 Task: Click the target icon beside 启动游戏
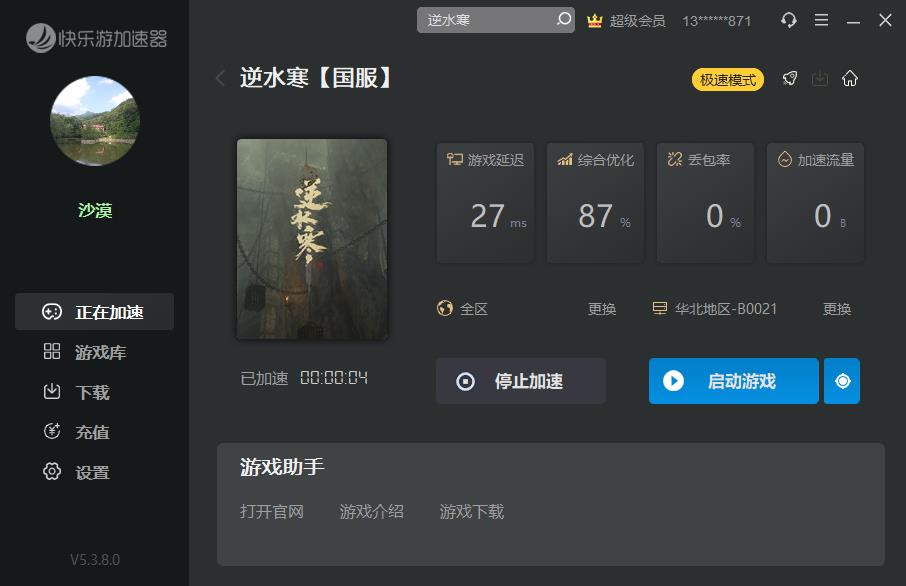842,381
